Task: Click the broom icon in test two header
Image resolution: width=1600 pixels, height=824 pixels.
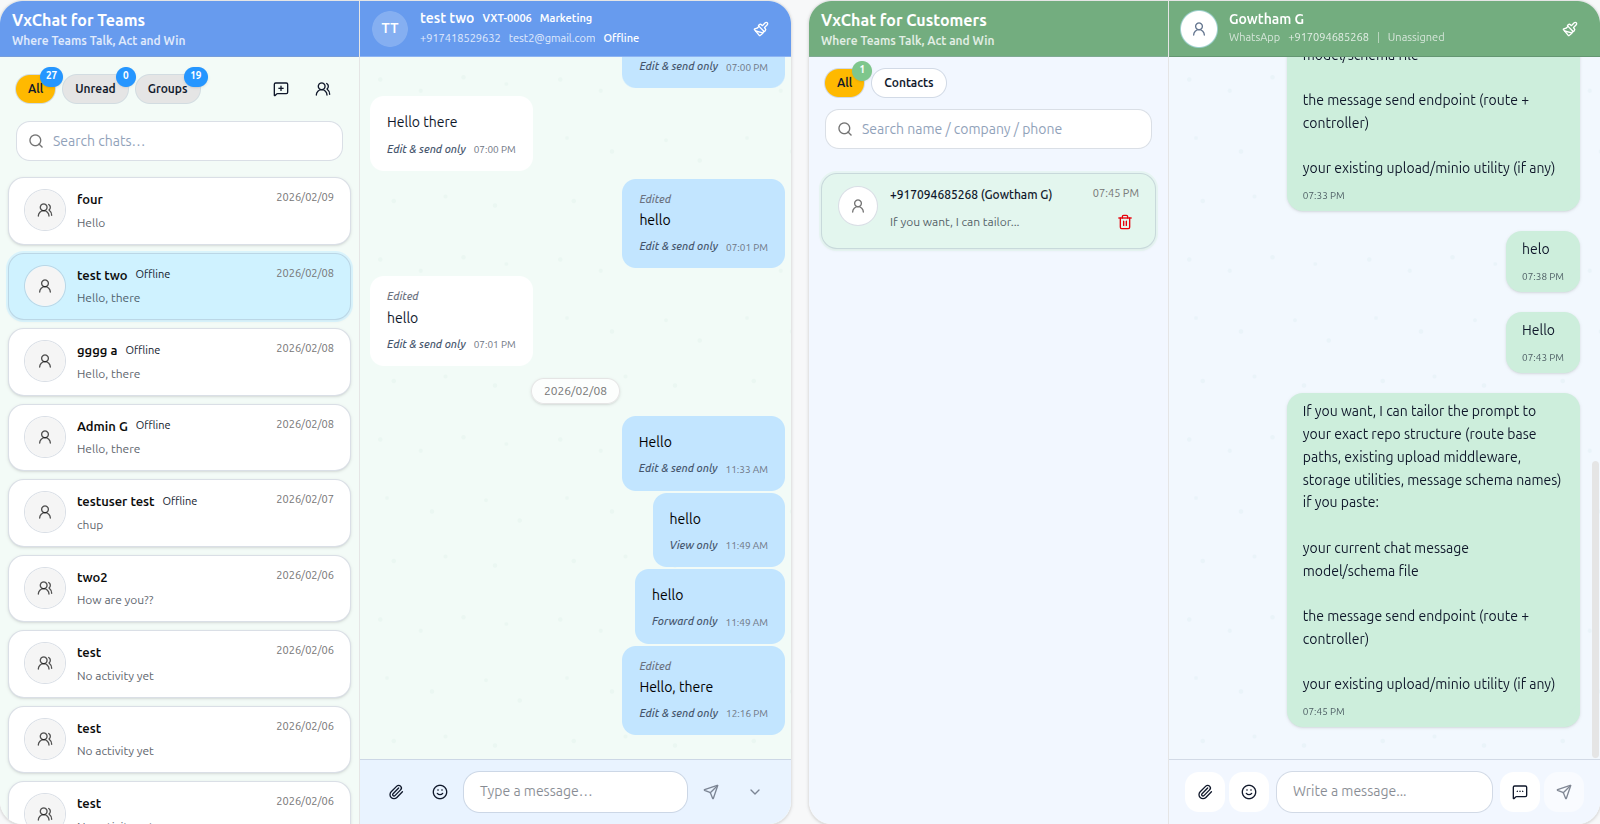Action: pyautogui.click(x=761, y=29)
